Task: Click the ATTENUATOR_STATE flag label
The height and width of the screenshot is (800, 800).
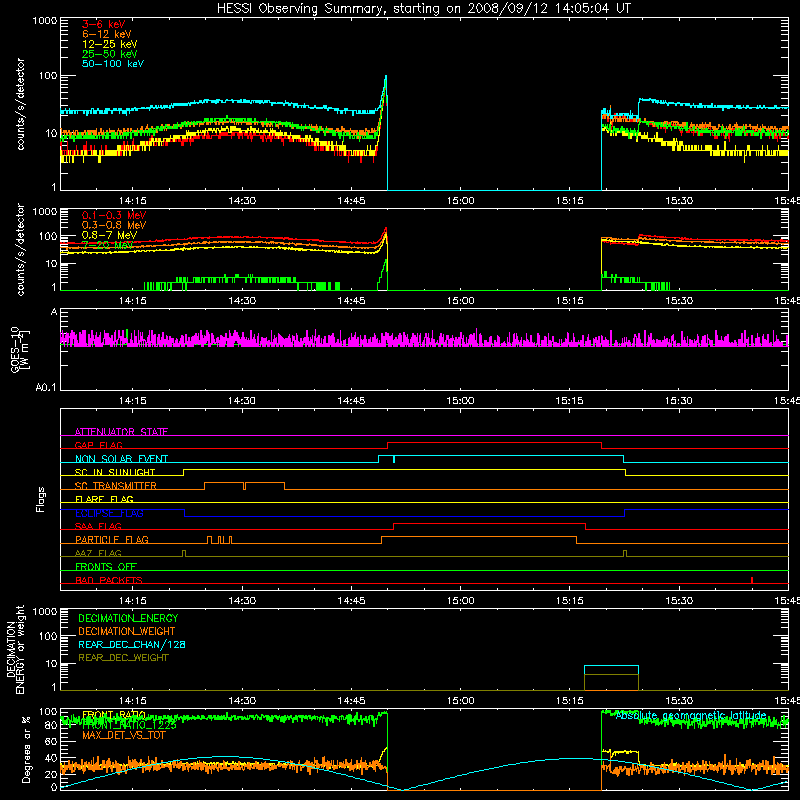Action: pos(121,432)
